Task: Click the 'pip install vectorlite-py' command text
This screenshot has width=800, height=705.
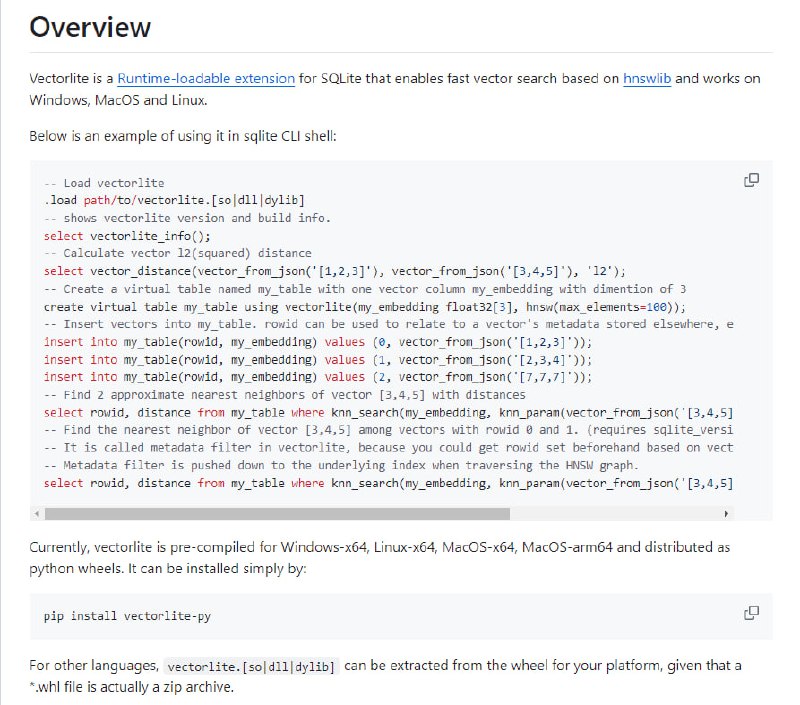Action: 127,616
